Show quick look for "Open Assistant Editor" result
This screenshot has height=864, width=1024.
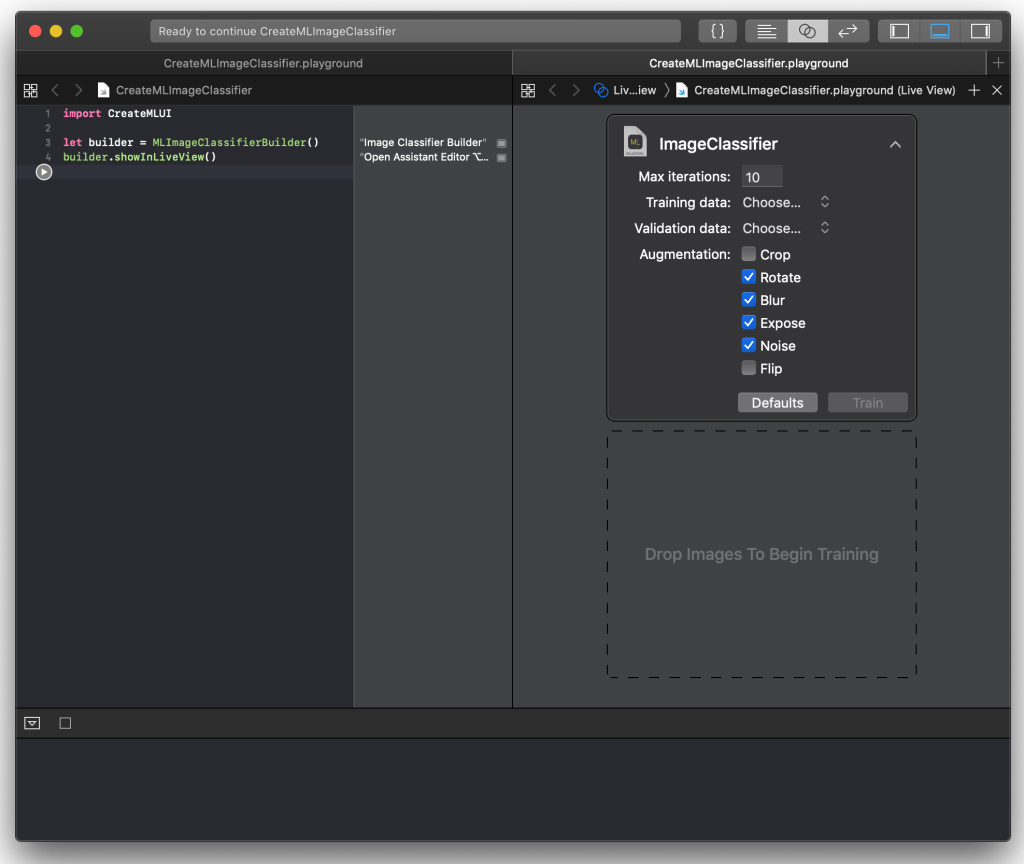(x=502, y=157)
